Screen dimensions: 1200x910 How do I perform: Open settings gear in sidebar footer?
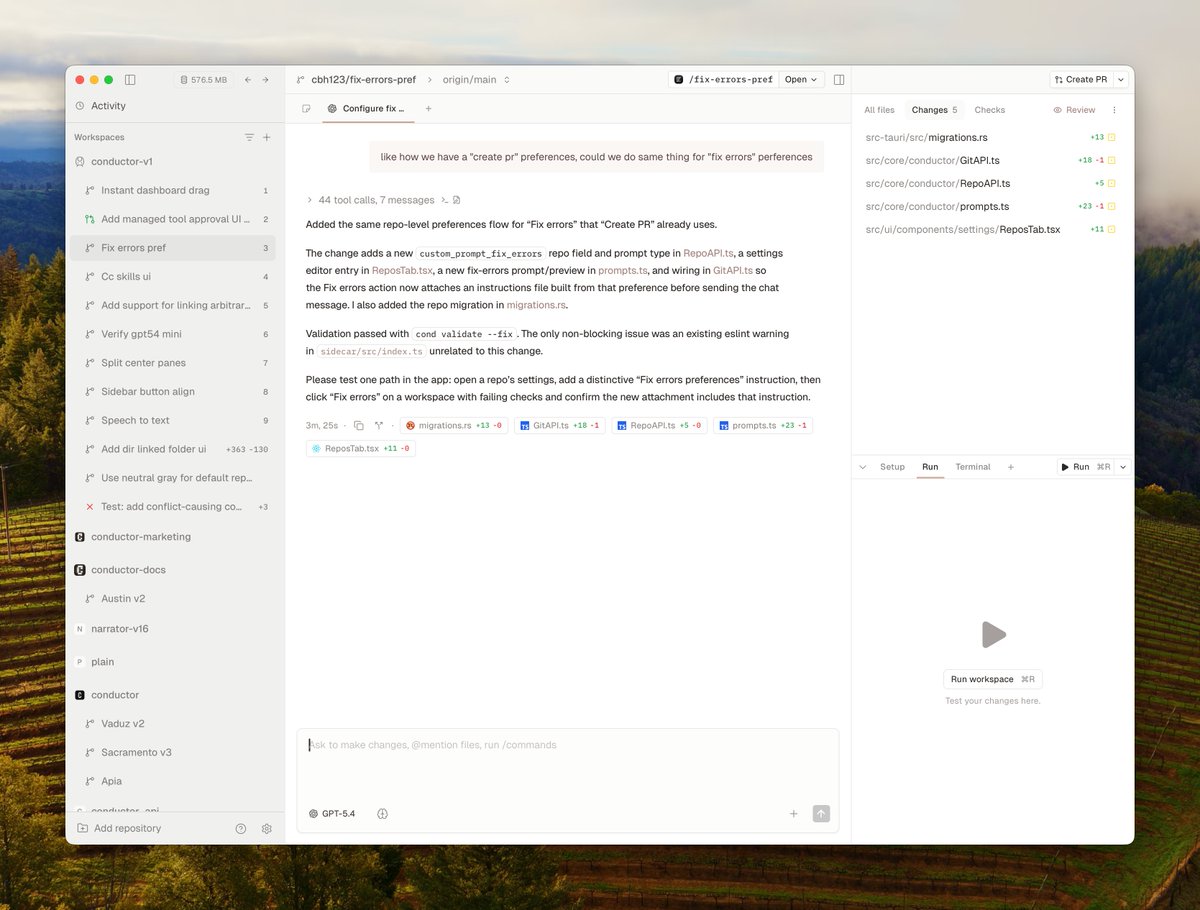pos(267,828)
